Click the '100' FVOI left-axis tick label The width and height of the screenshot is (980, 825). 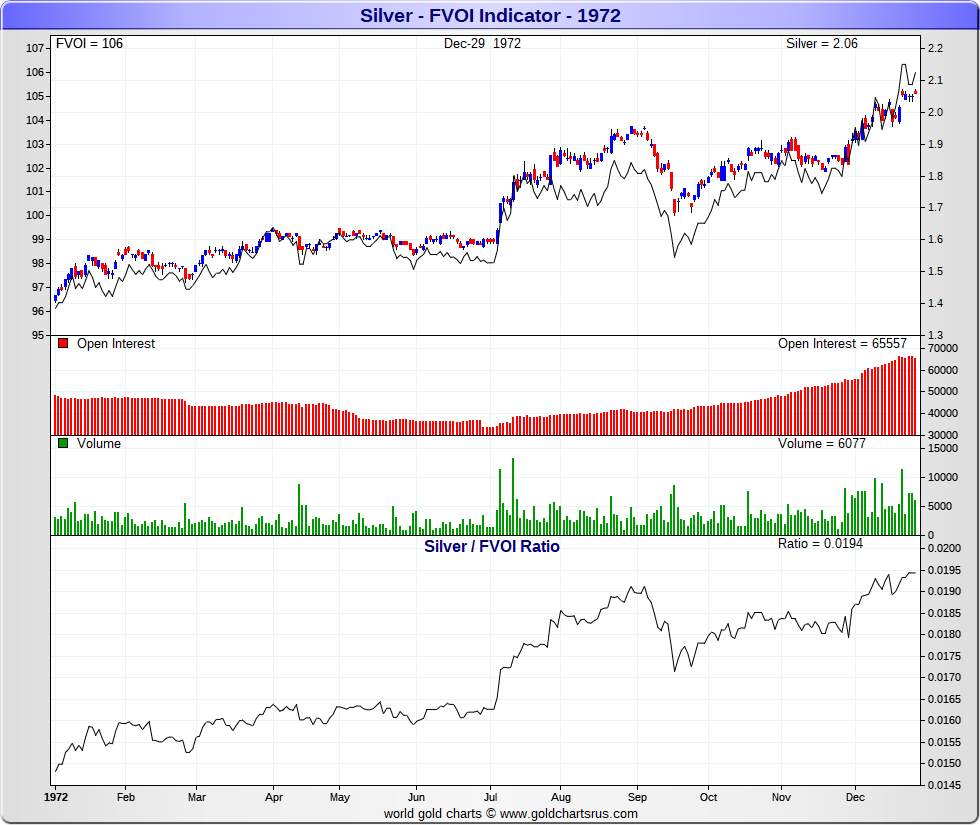tap(35, 216)
